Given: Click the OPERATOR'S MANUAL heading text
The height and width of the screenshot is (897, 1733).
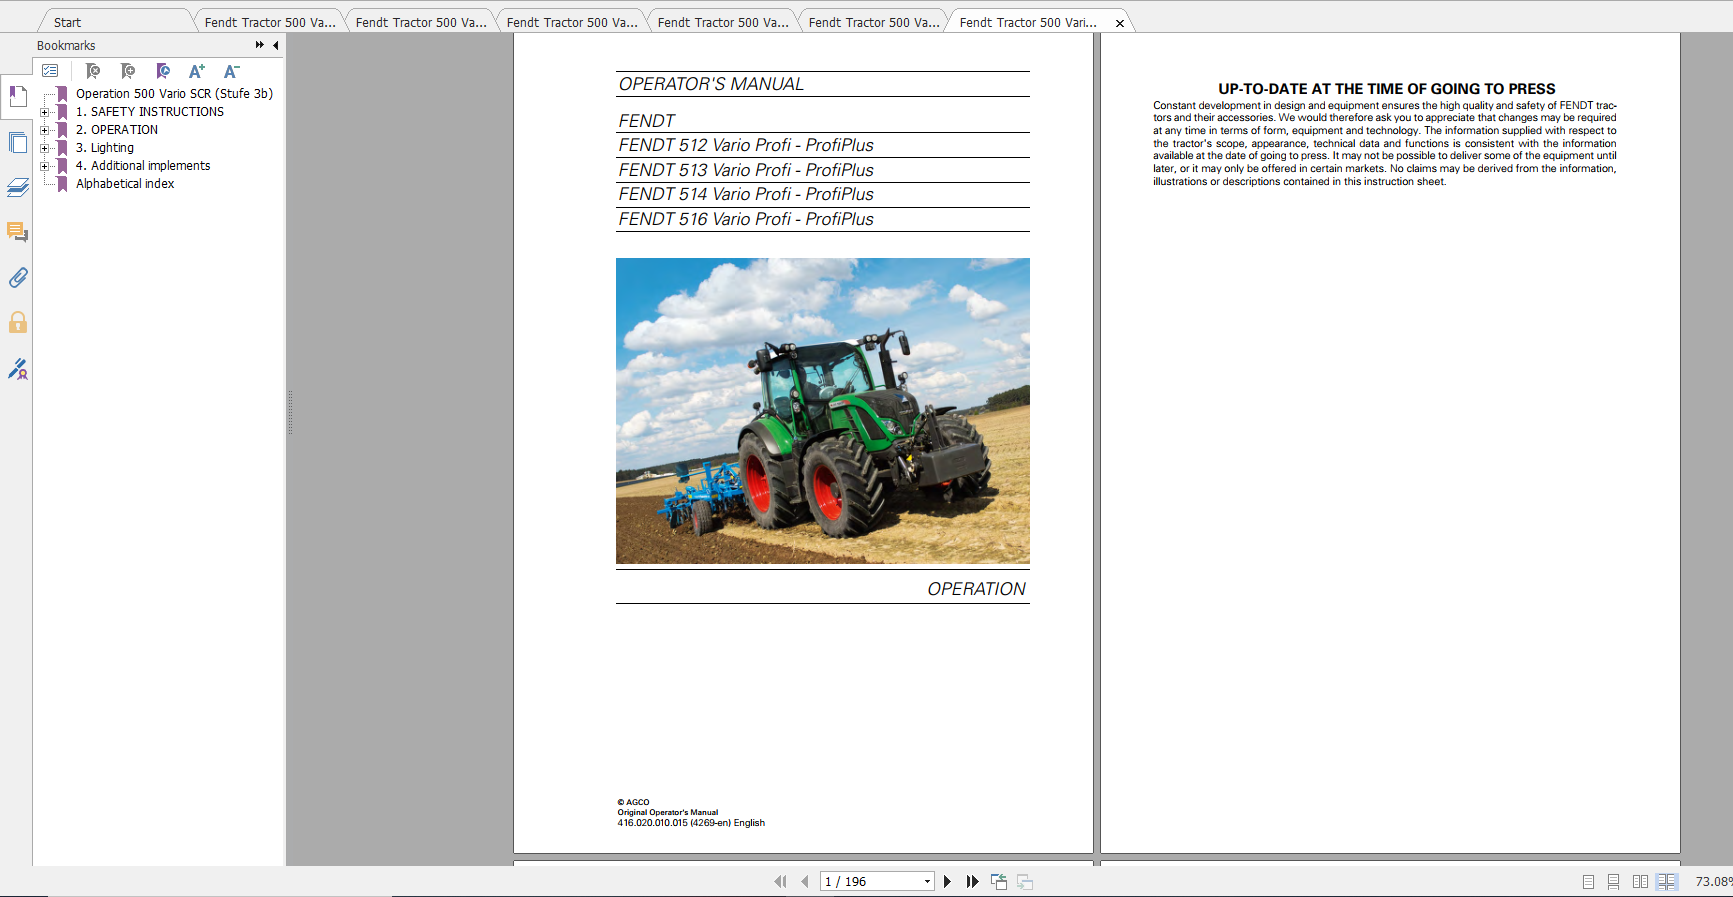Looking at the screenshot, I should click(711, 84).
